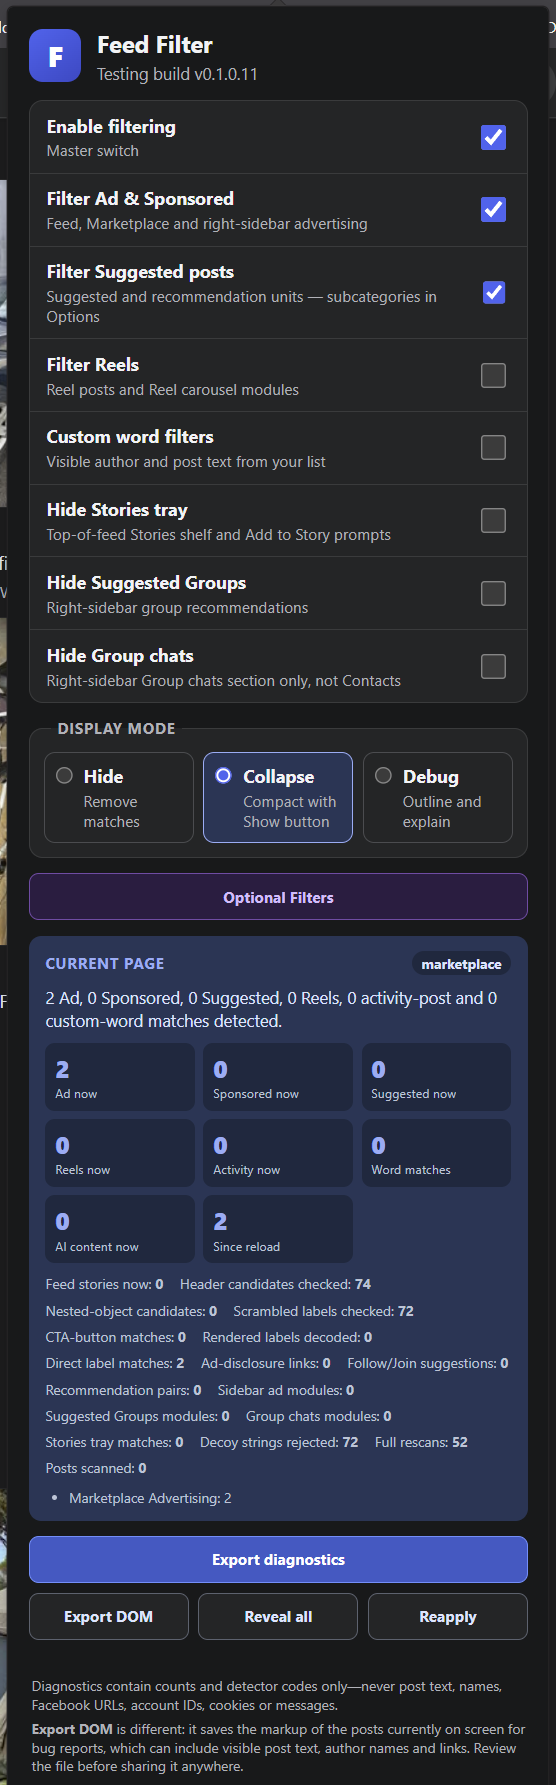This screenshot has height=1785, width=556.
Task: Click the Reapply button
Action: pyautogui.click(x=448, y=1617)
